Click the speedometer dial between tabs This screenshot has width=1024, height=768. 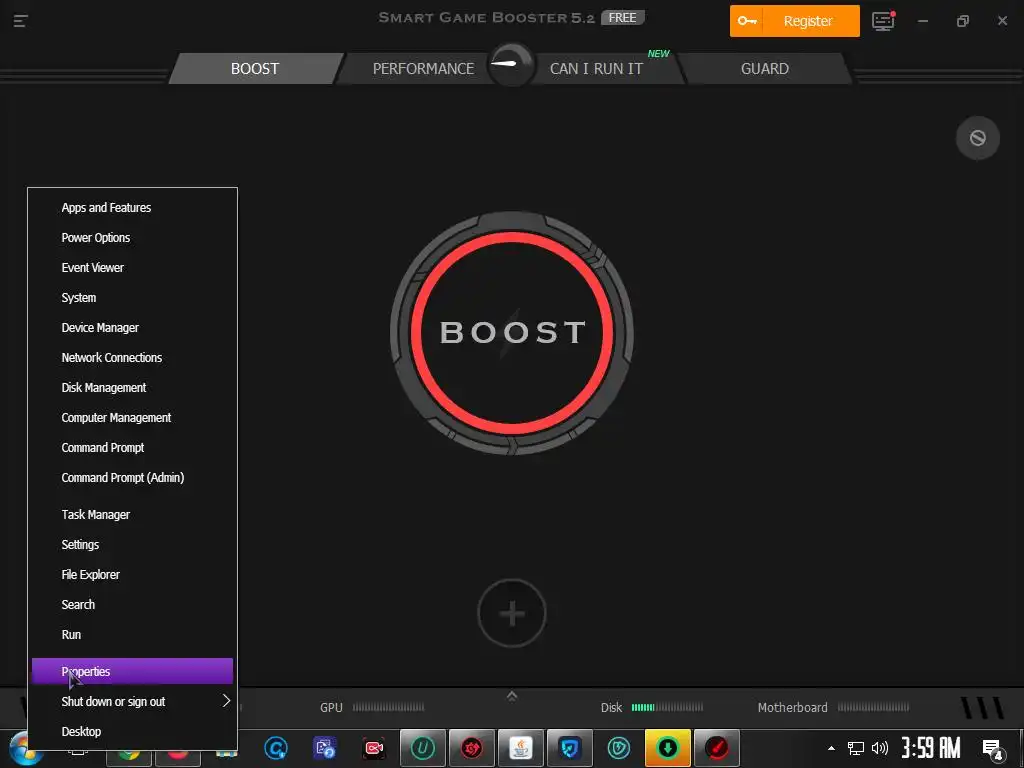click(511, 64)
